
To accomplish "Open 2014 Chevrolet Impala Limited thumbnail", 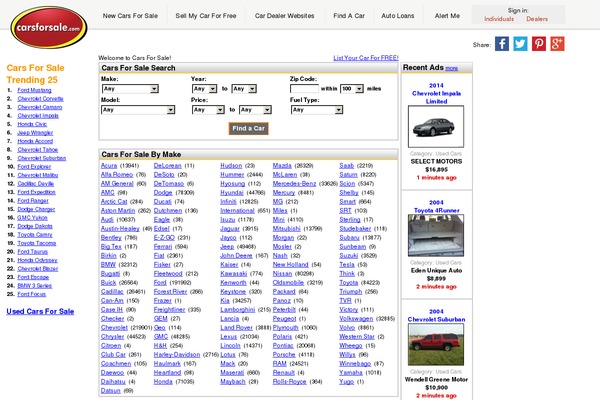I will [436, 127].
